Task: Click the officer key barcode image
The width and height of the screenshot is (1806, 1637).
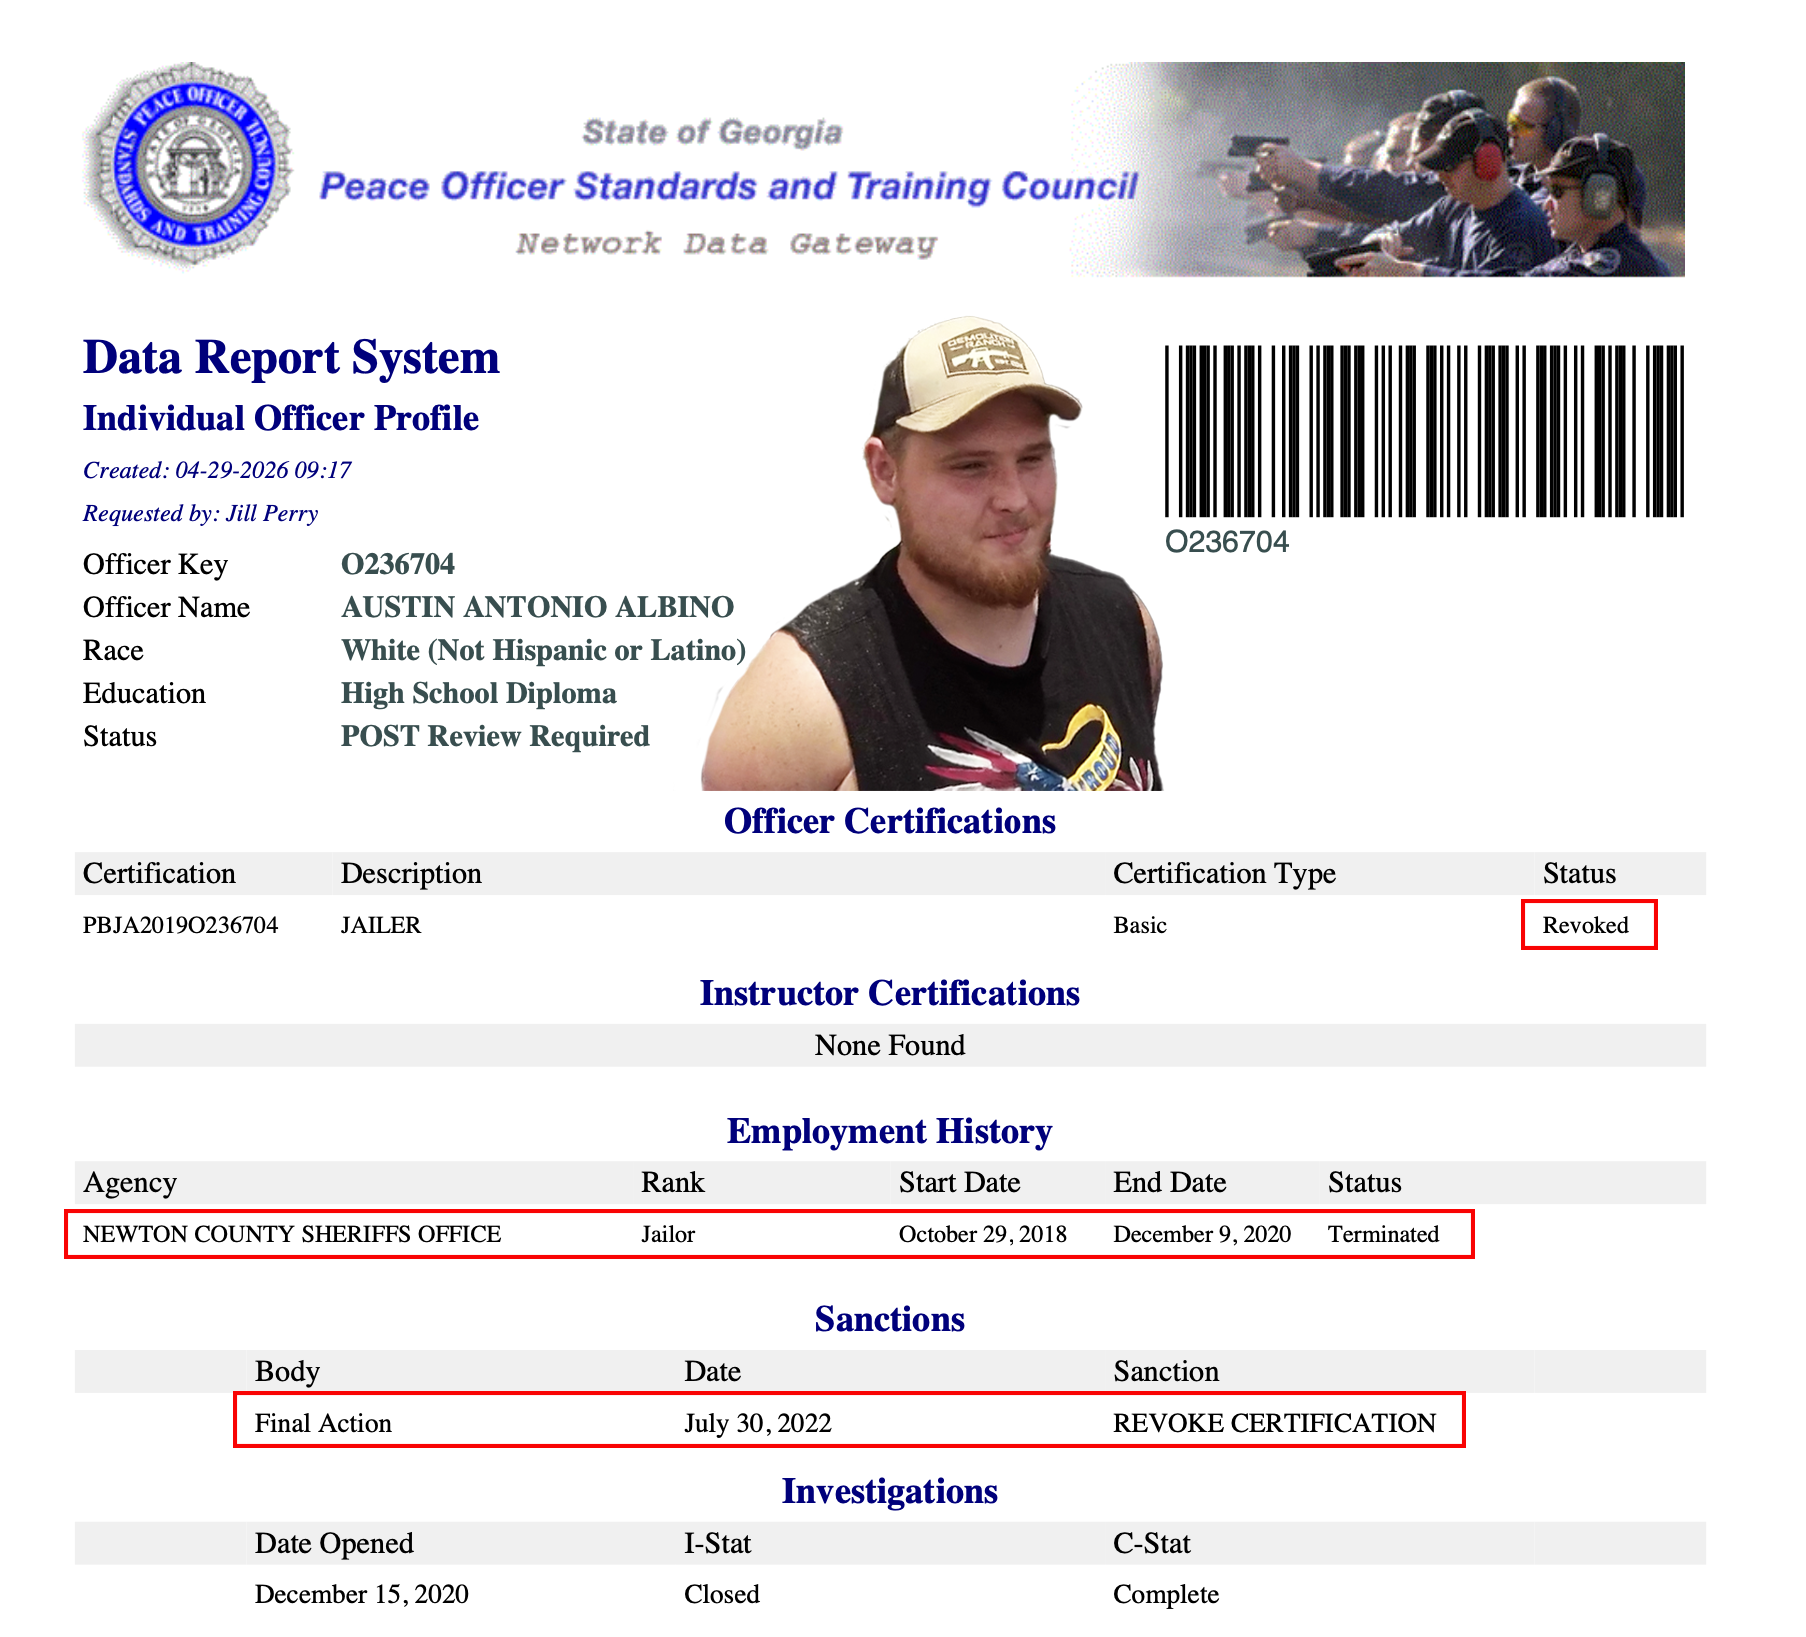Action: coord(1424,431)
